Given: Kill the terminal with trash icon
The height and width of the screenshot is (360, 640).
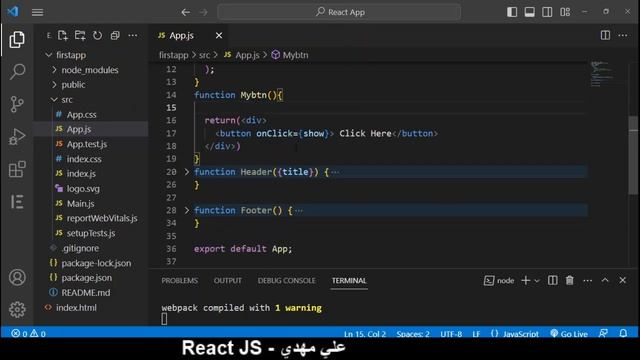Looking at the screenshot, I should pyautogui.click(x=569, y=280).
